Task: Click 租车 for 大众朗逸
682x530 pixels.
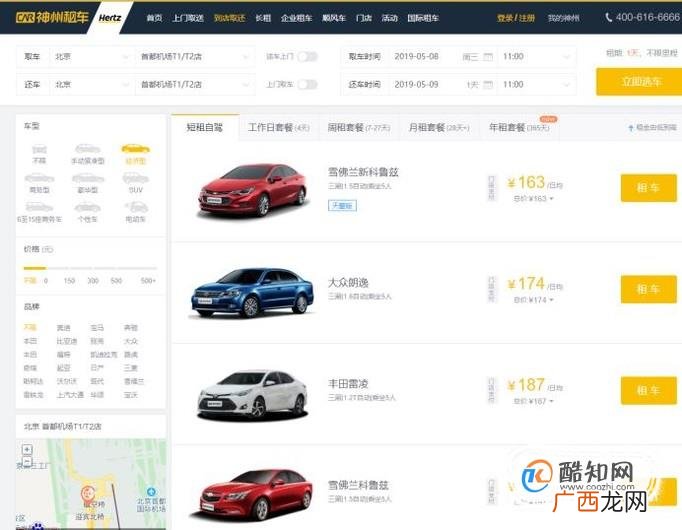Action: [649, 289]
